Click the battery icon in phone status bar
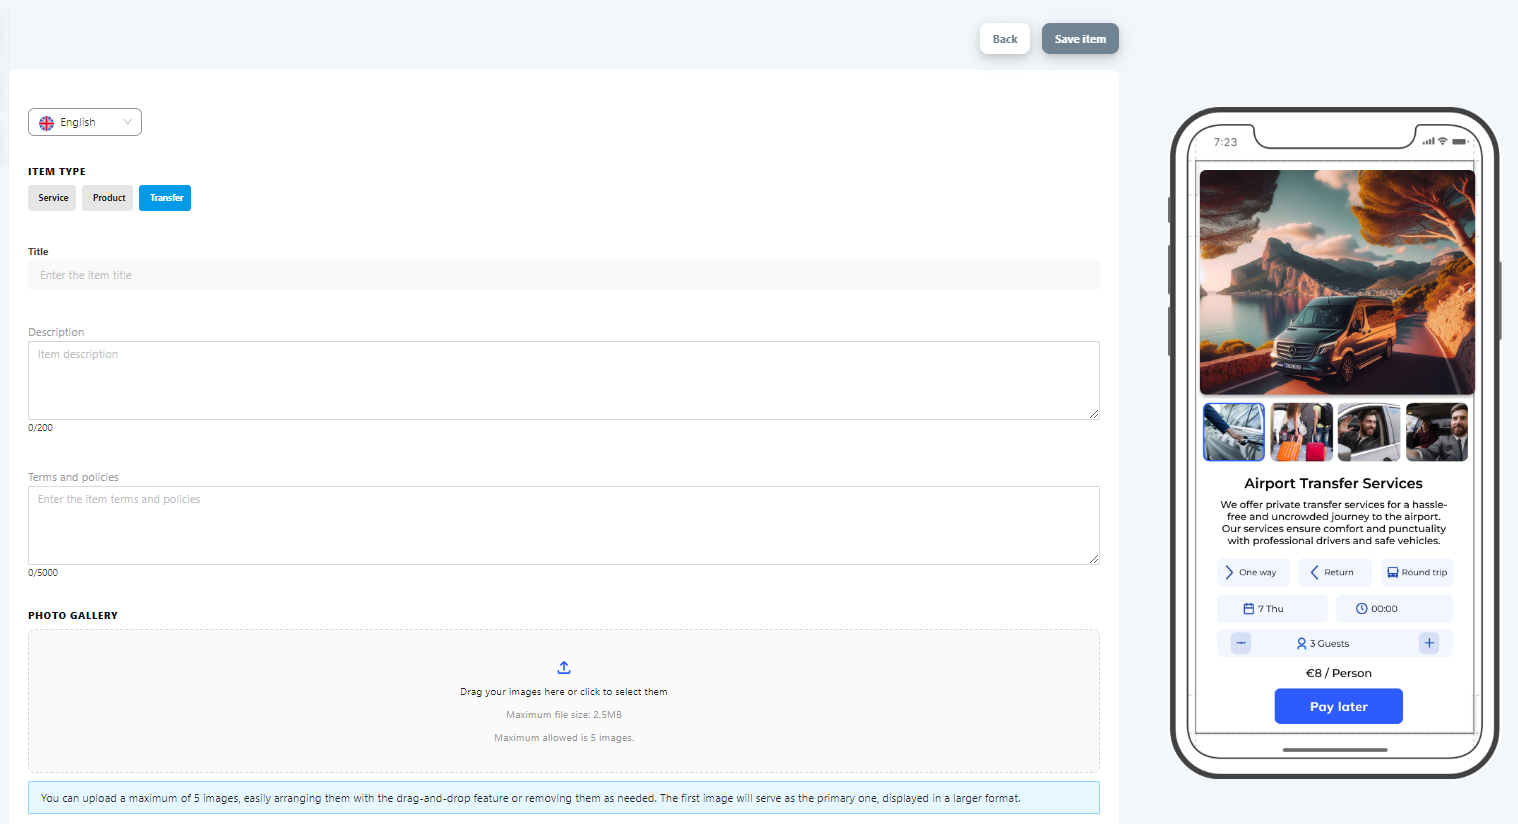The image size is (1518, 824). point(1460,141)
